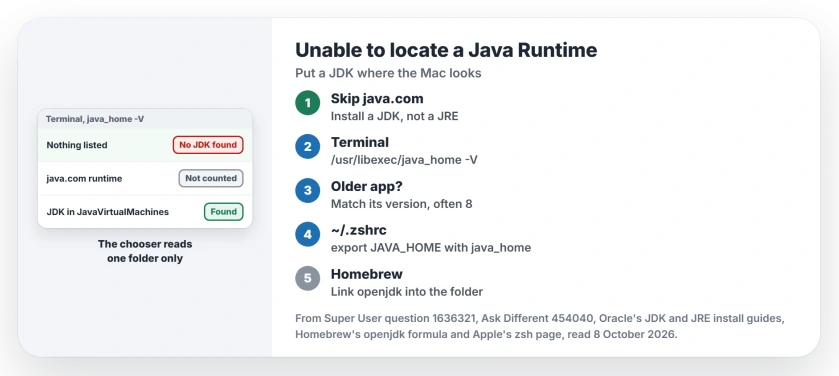Click 'export JAVA_HOME with java_home' text
Image resolution: width=839 pixels, height=376 pixels.
(x=431, y=248)
